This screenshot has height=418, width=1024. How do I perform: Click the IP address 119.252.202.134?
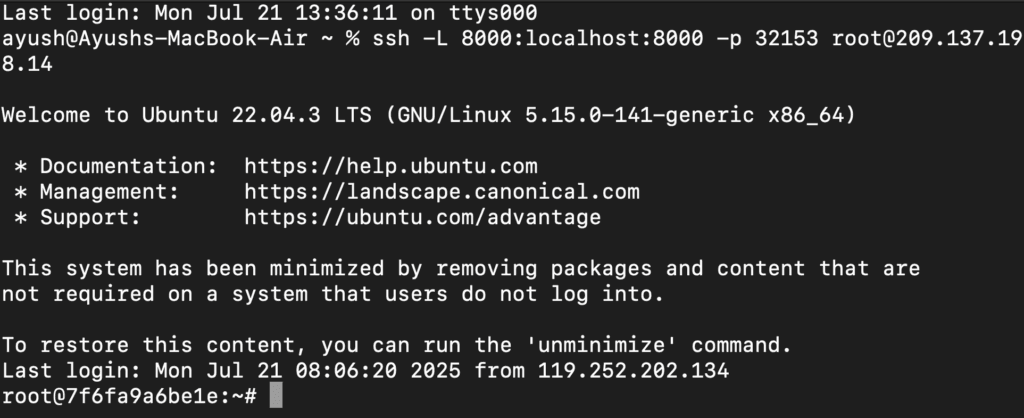(x=633, y=371)
